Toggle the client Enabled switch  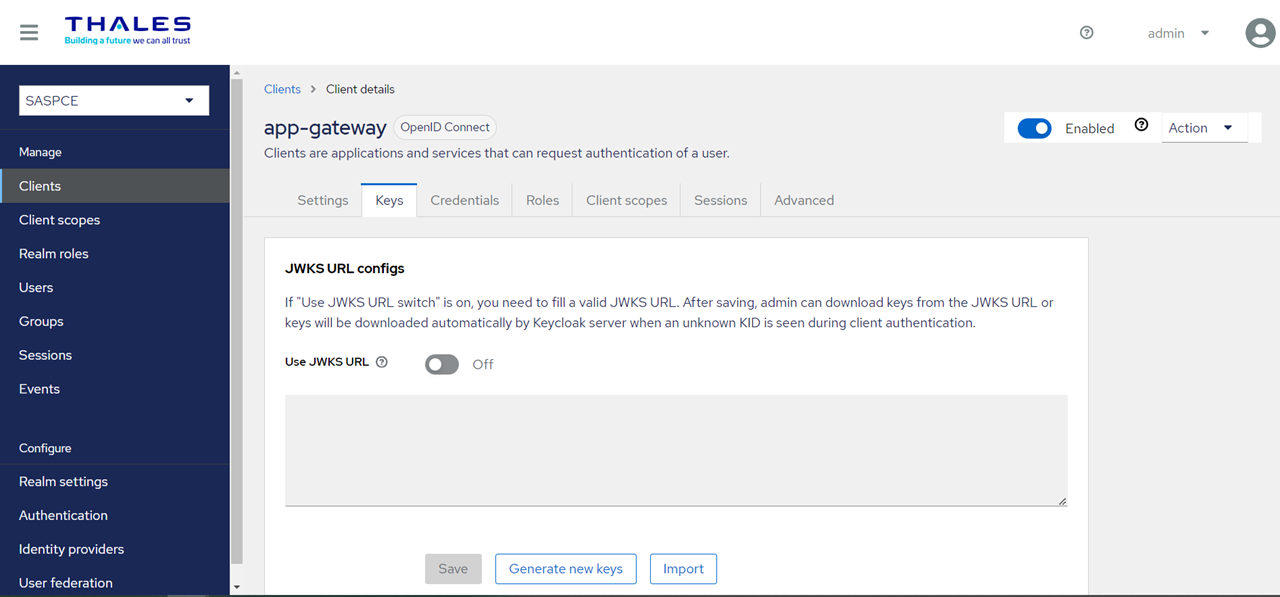point(1034,129)
